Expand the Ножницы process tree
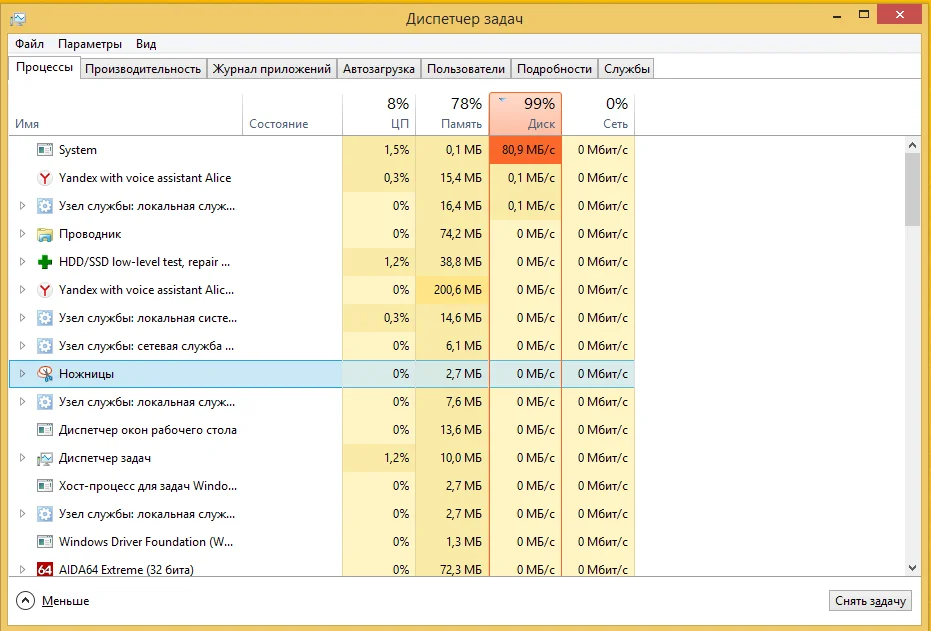931x631 pixels. pyautogui.click(x=23, y=374)
